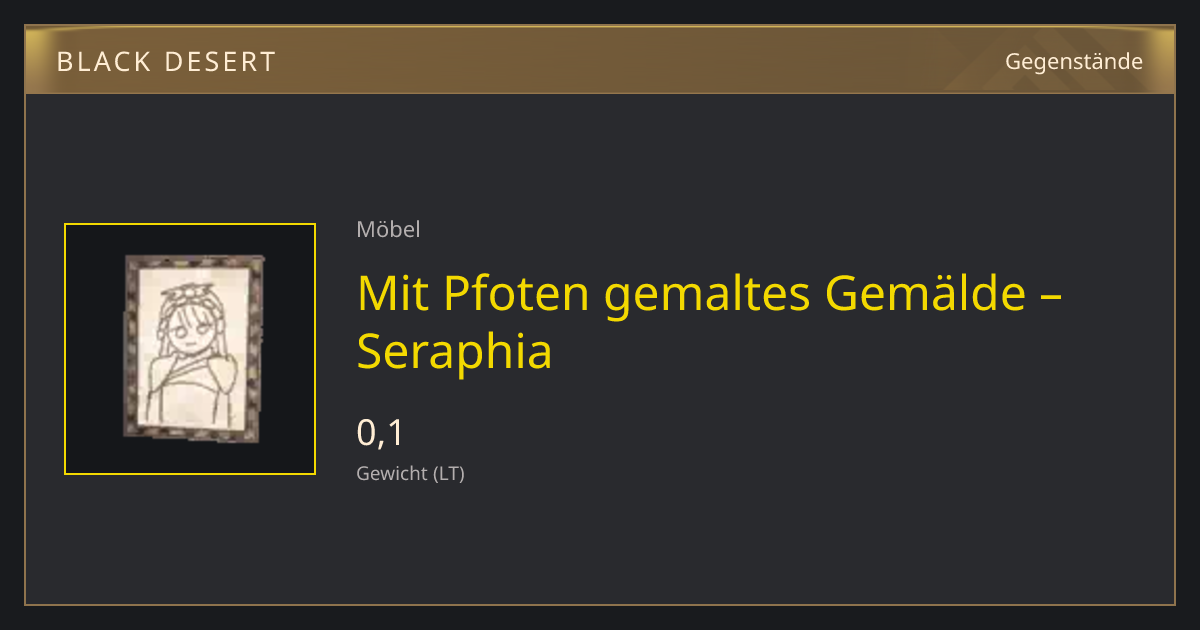This screenshot has height=630, width=1200.
Task: Click the Gewicht (LT) label
Action: click(x=410, y=473)
